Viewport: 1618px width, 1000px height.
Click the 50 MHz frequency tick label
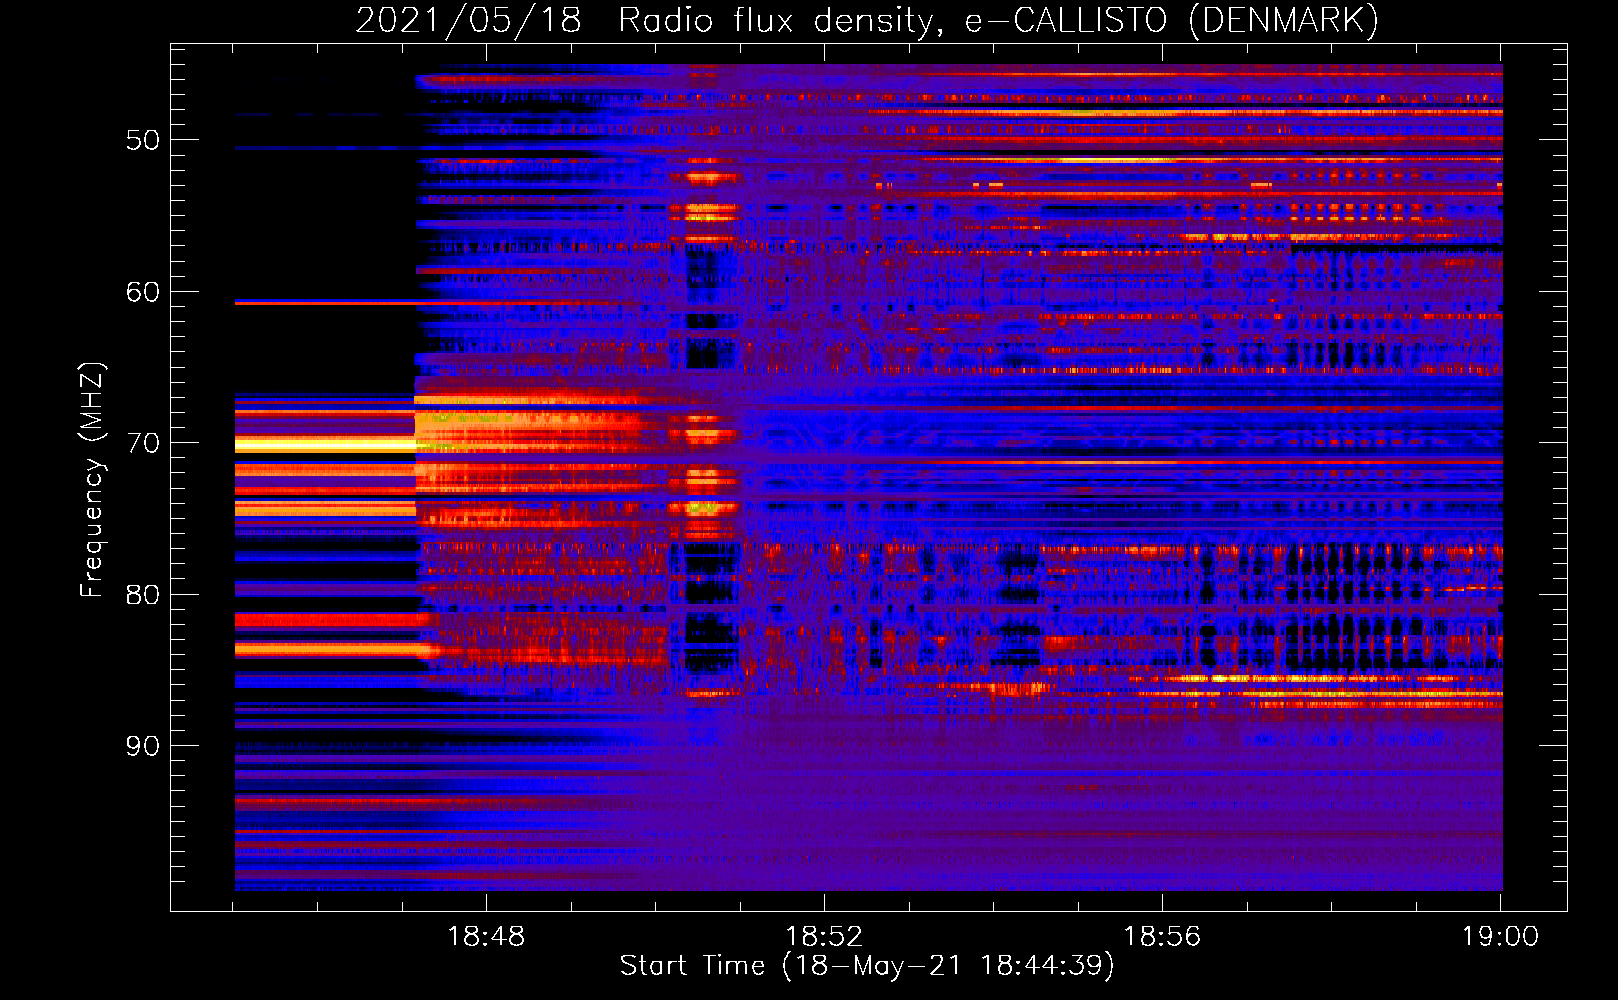coord(143,140)
